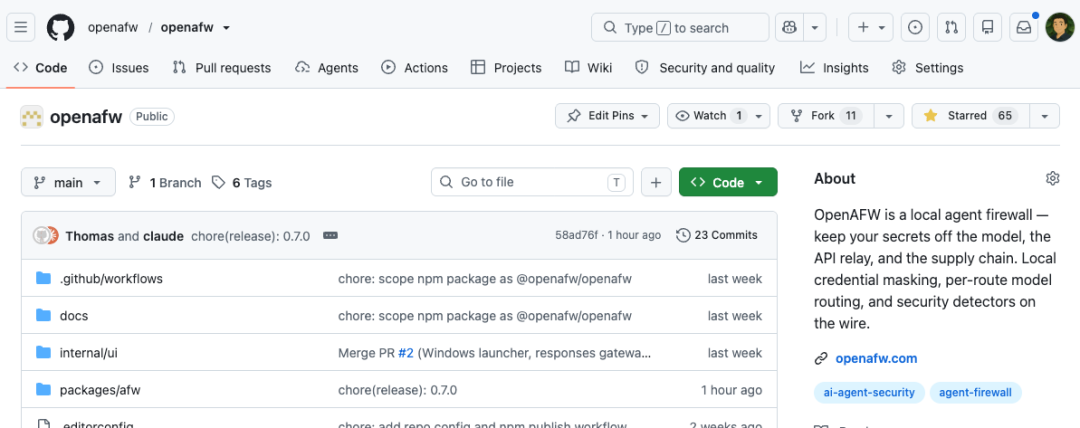
Task: Open the star lists caret
Action: click(1045, 116)
